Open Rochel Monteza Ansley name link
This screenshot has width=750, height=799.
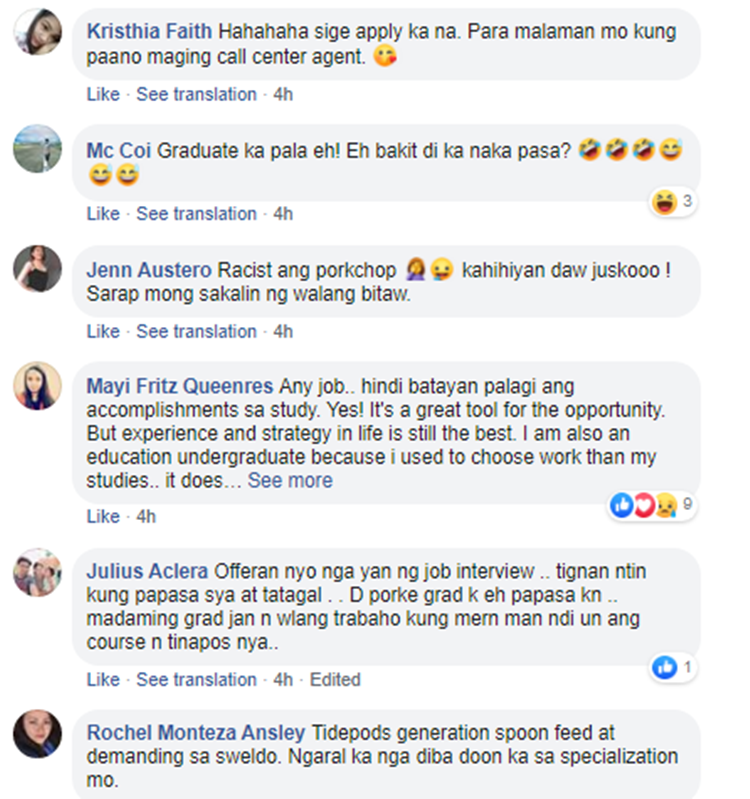coord(196,733)
